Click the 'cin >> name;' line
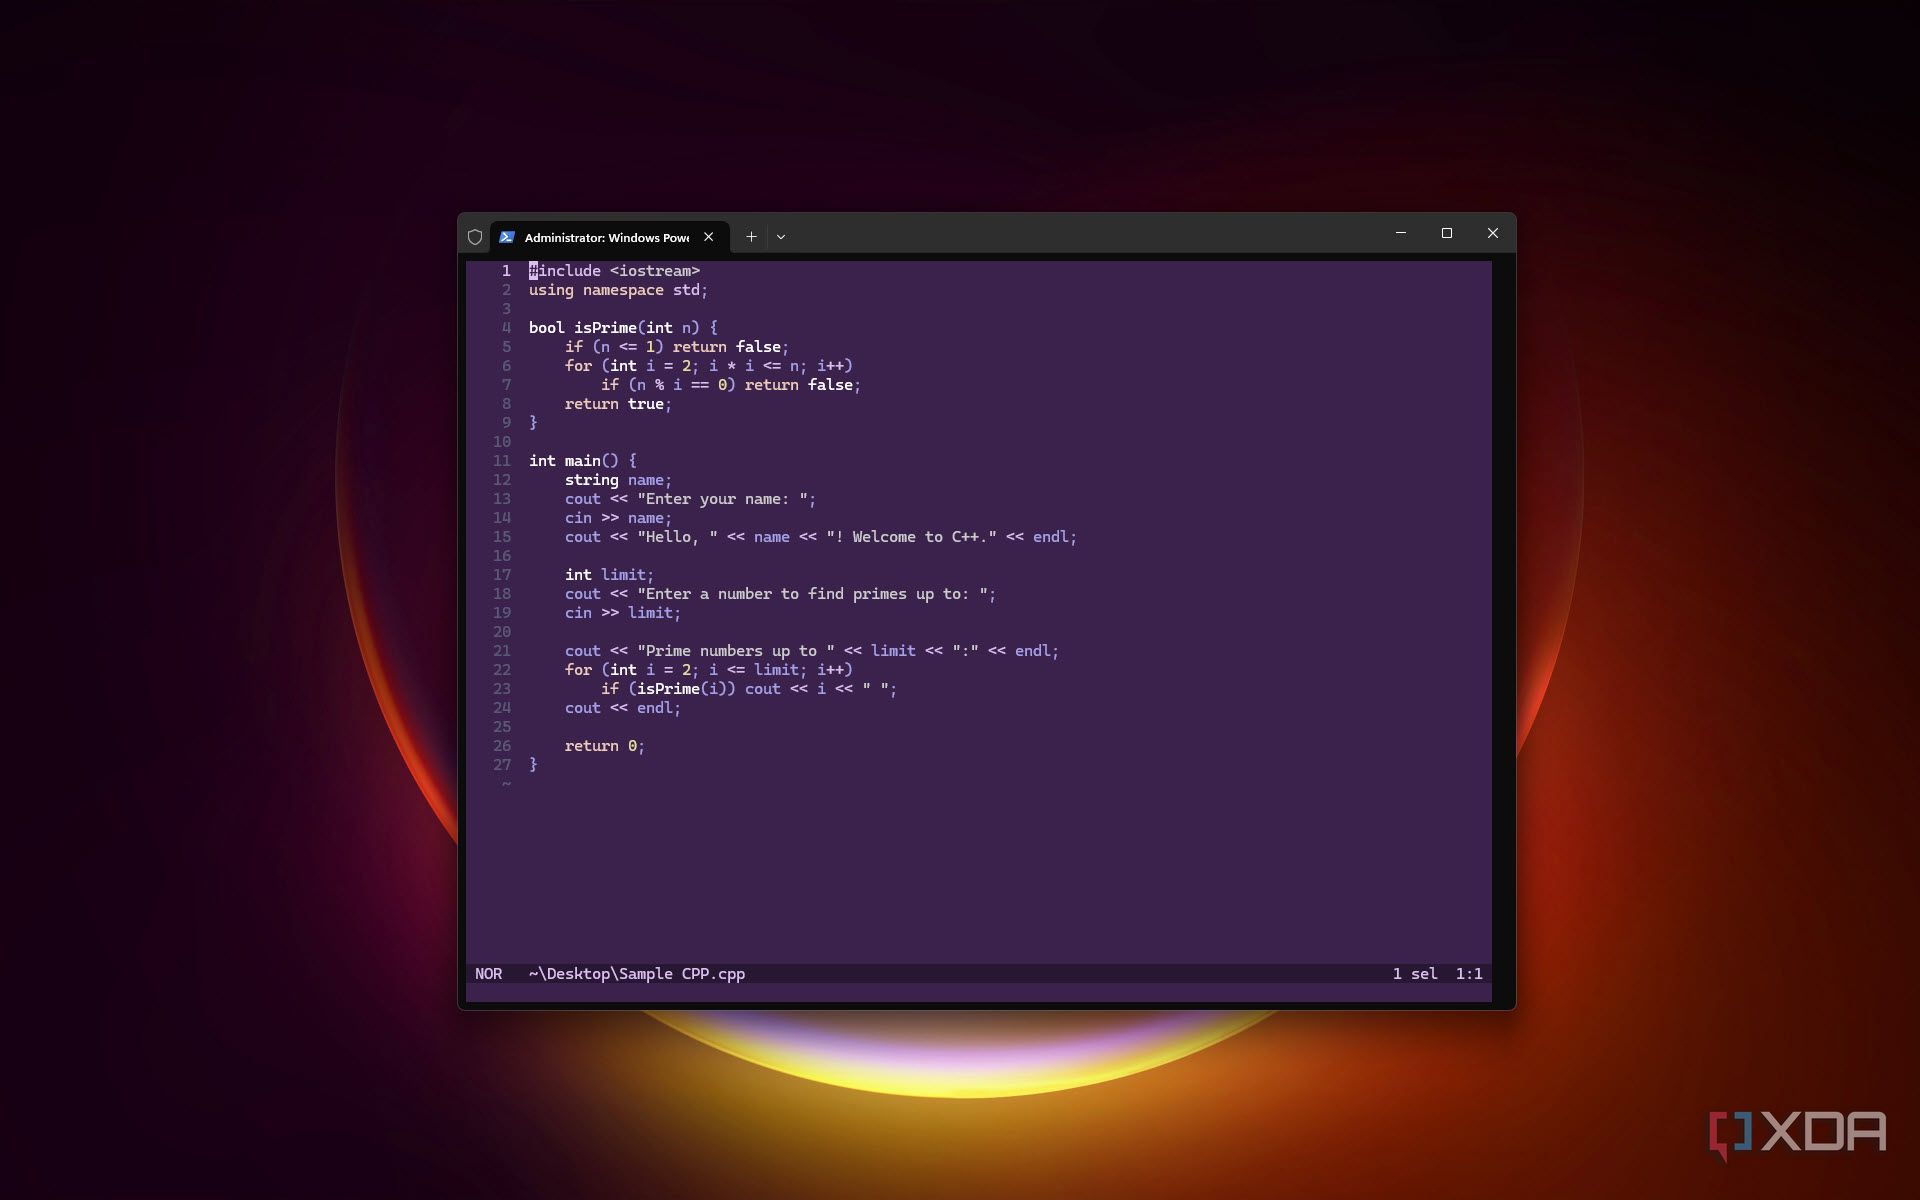Image resolution: width=1920 pixels, height=1200 pixels. [x=618, y=518]
